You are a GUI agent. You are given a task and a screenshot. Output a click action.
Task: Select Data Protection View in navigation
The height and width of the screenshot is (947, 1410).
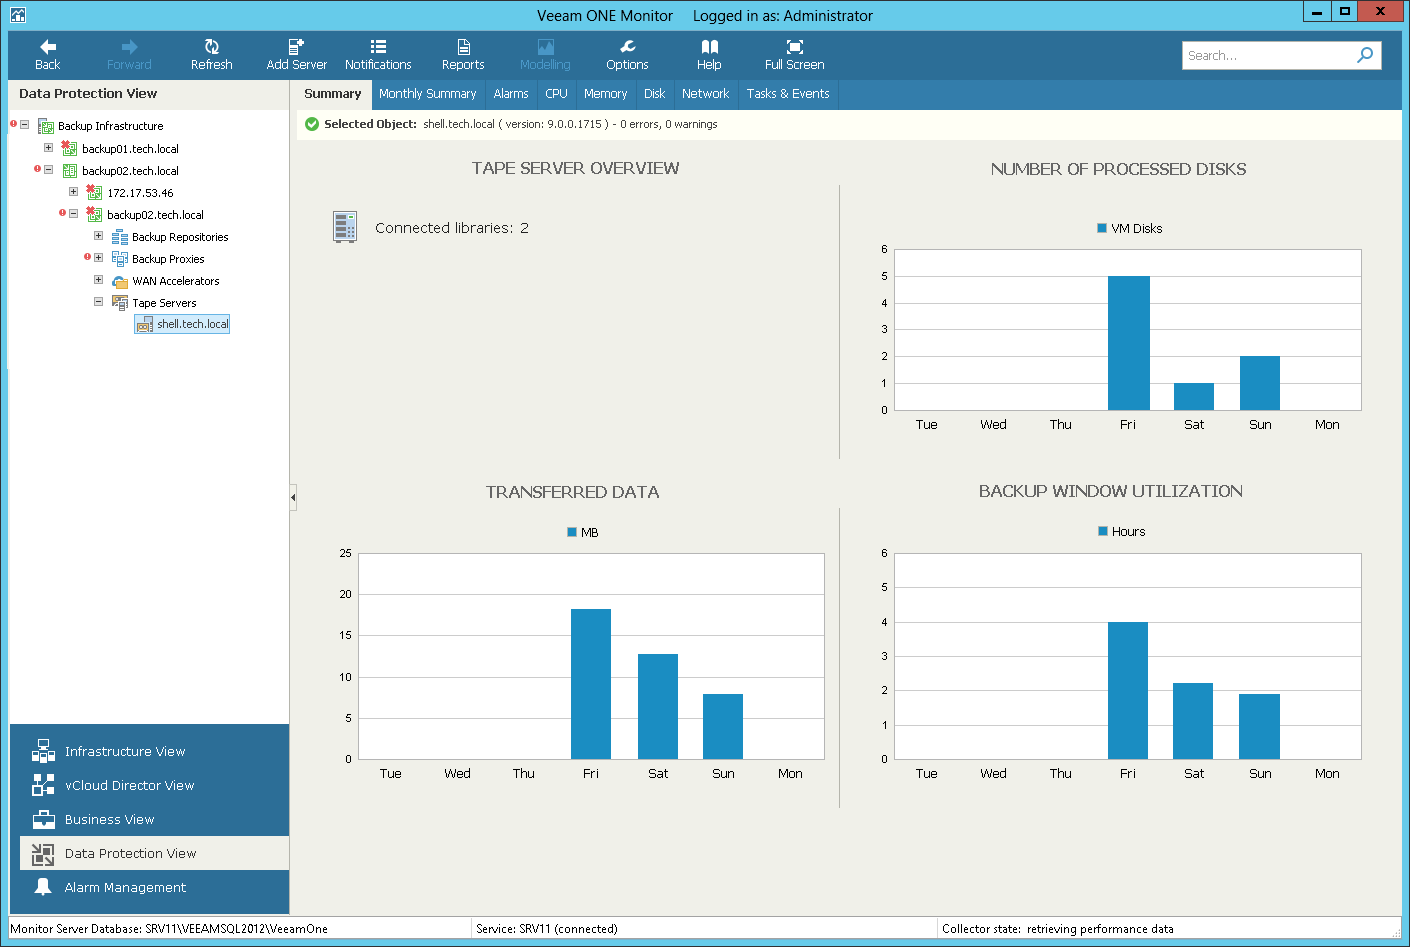154,853
